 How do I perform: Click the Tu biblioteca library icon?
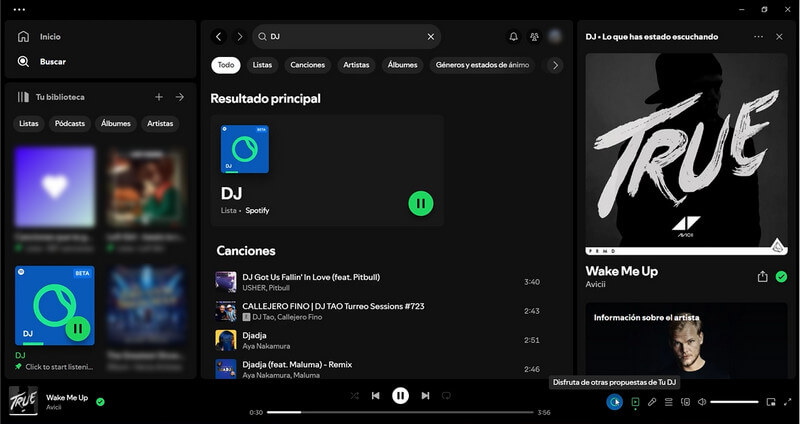[x=23, y=97]
